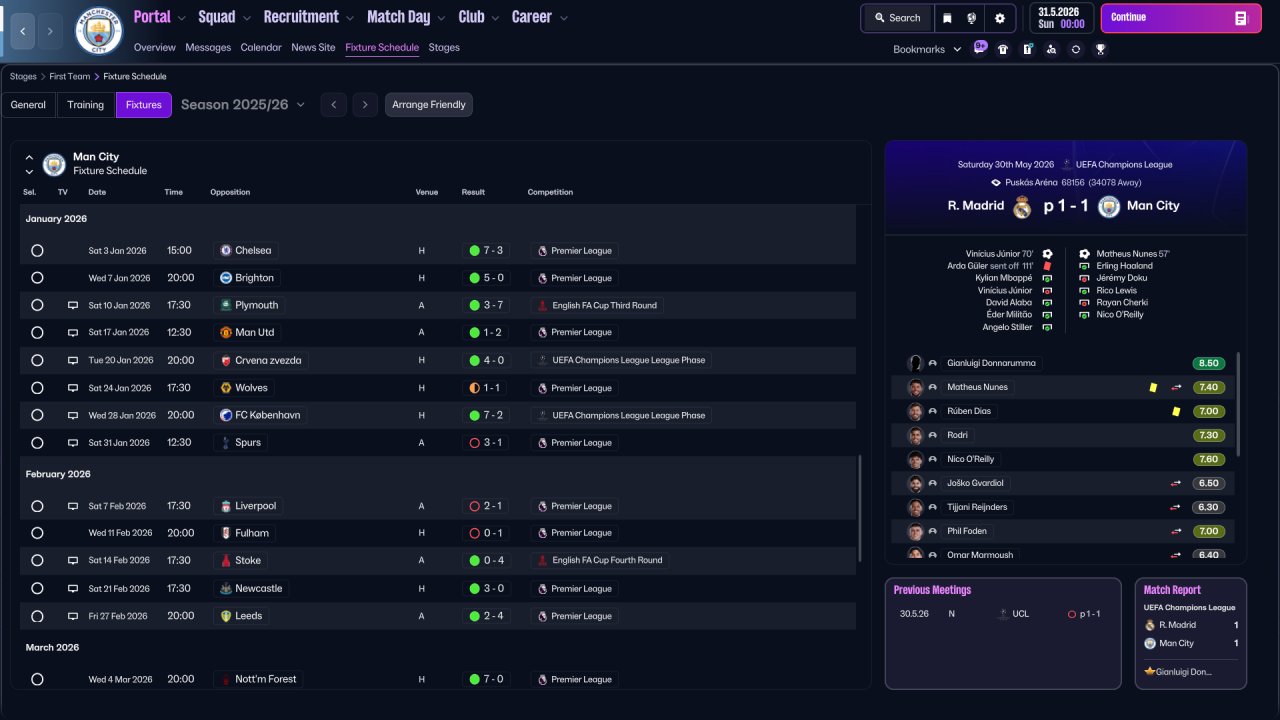Click Matheus Nunes's yellow card icon
Viewport: 1280px width, 720px height.
pyautogui.click(x=1153, y=387)
